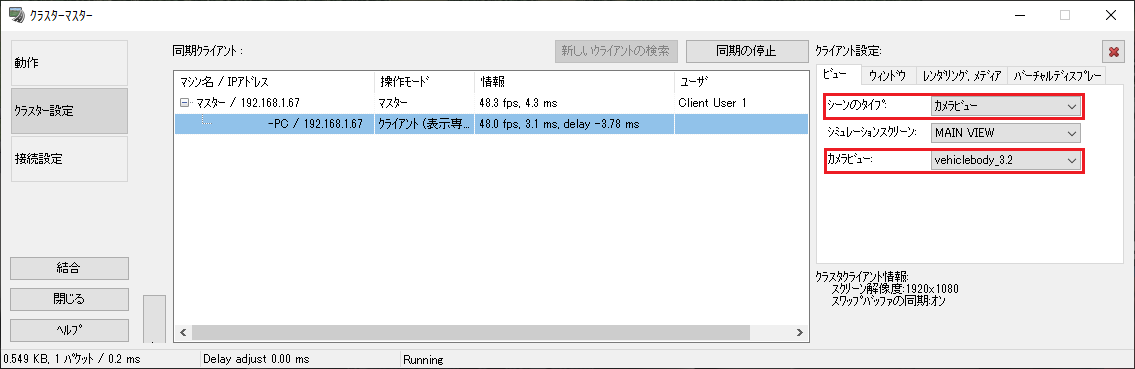
Task: Switch to the ウィンドウ tab
Action: tap(888, 75)
